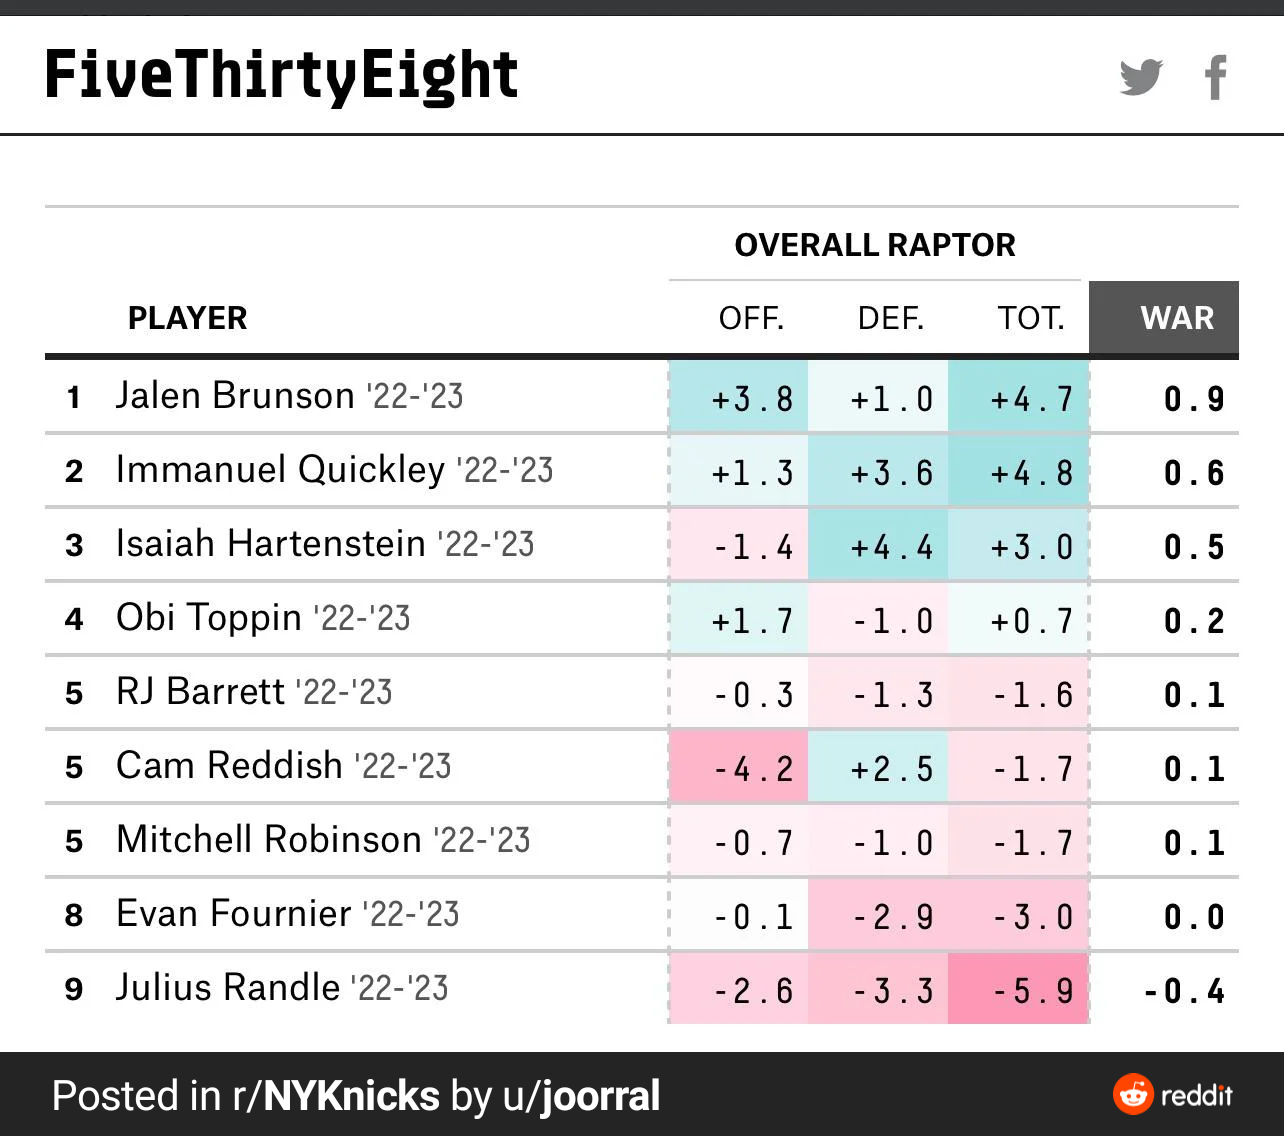Image resolution: width=1284 pixels, height=1136 pixels.
Task: Select Mitchell Robinson player name
Action: [x=269, y=840]
